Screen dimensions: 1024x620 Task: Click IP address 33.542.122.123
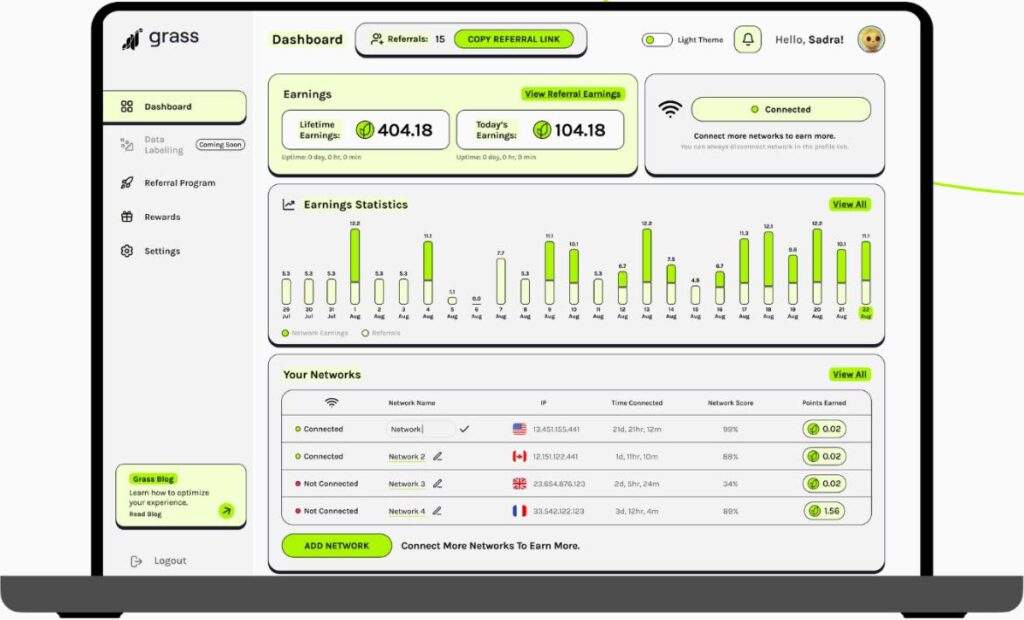coord(558,511)
